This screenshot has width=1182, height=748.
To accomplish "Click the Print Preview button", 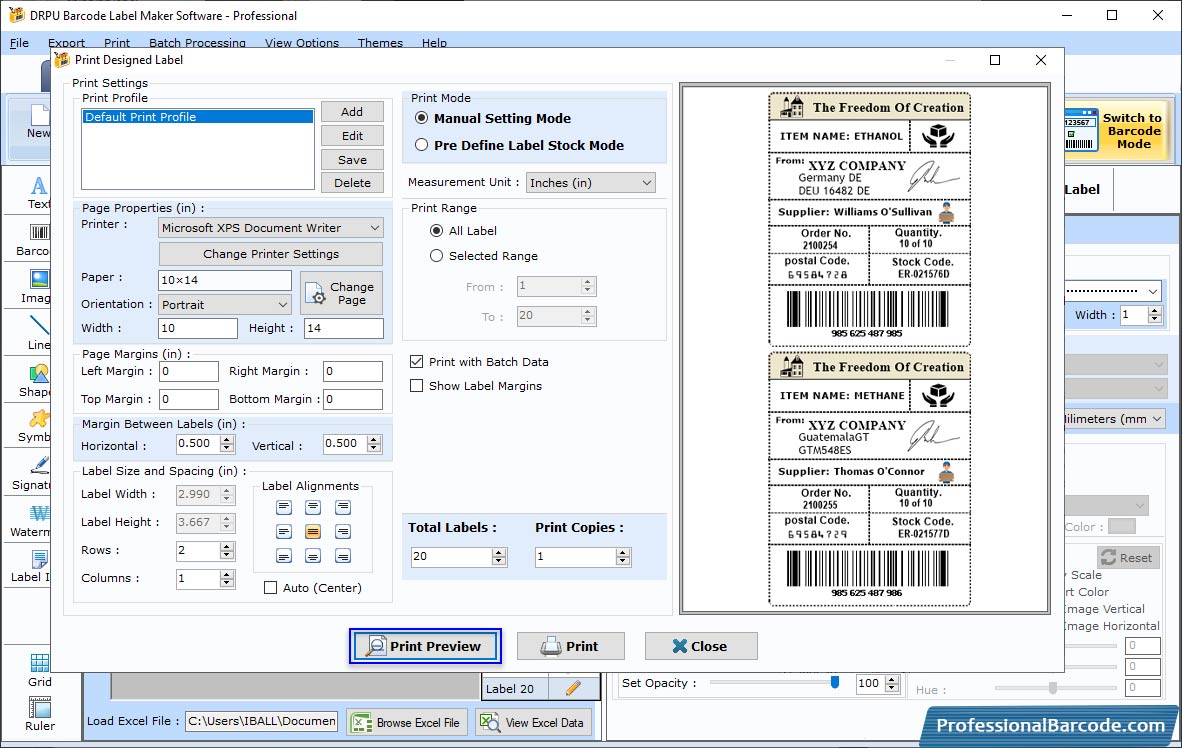I will pos(425,646).
